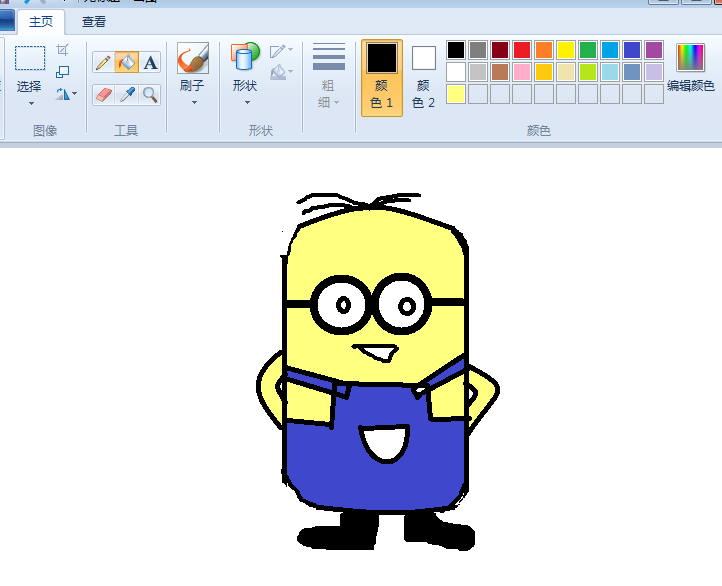Image resolution: width=722 pixels, height=586 pixels.
Task: Click the rectangular selection icon
Action: point(30,58)
